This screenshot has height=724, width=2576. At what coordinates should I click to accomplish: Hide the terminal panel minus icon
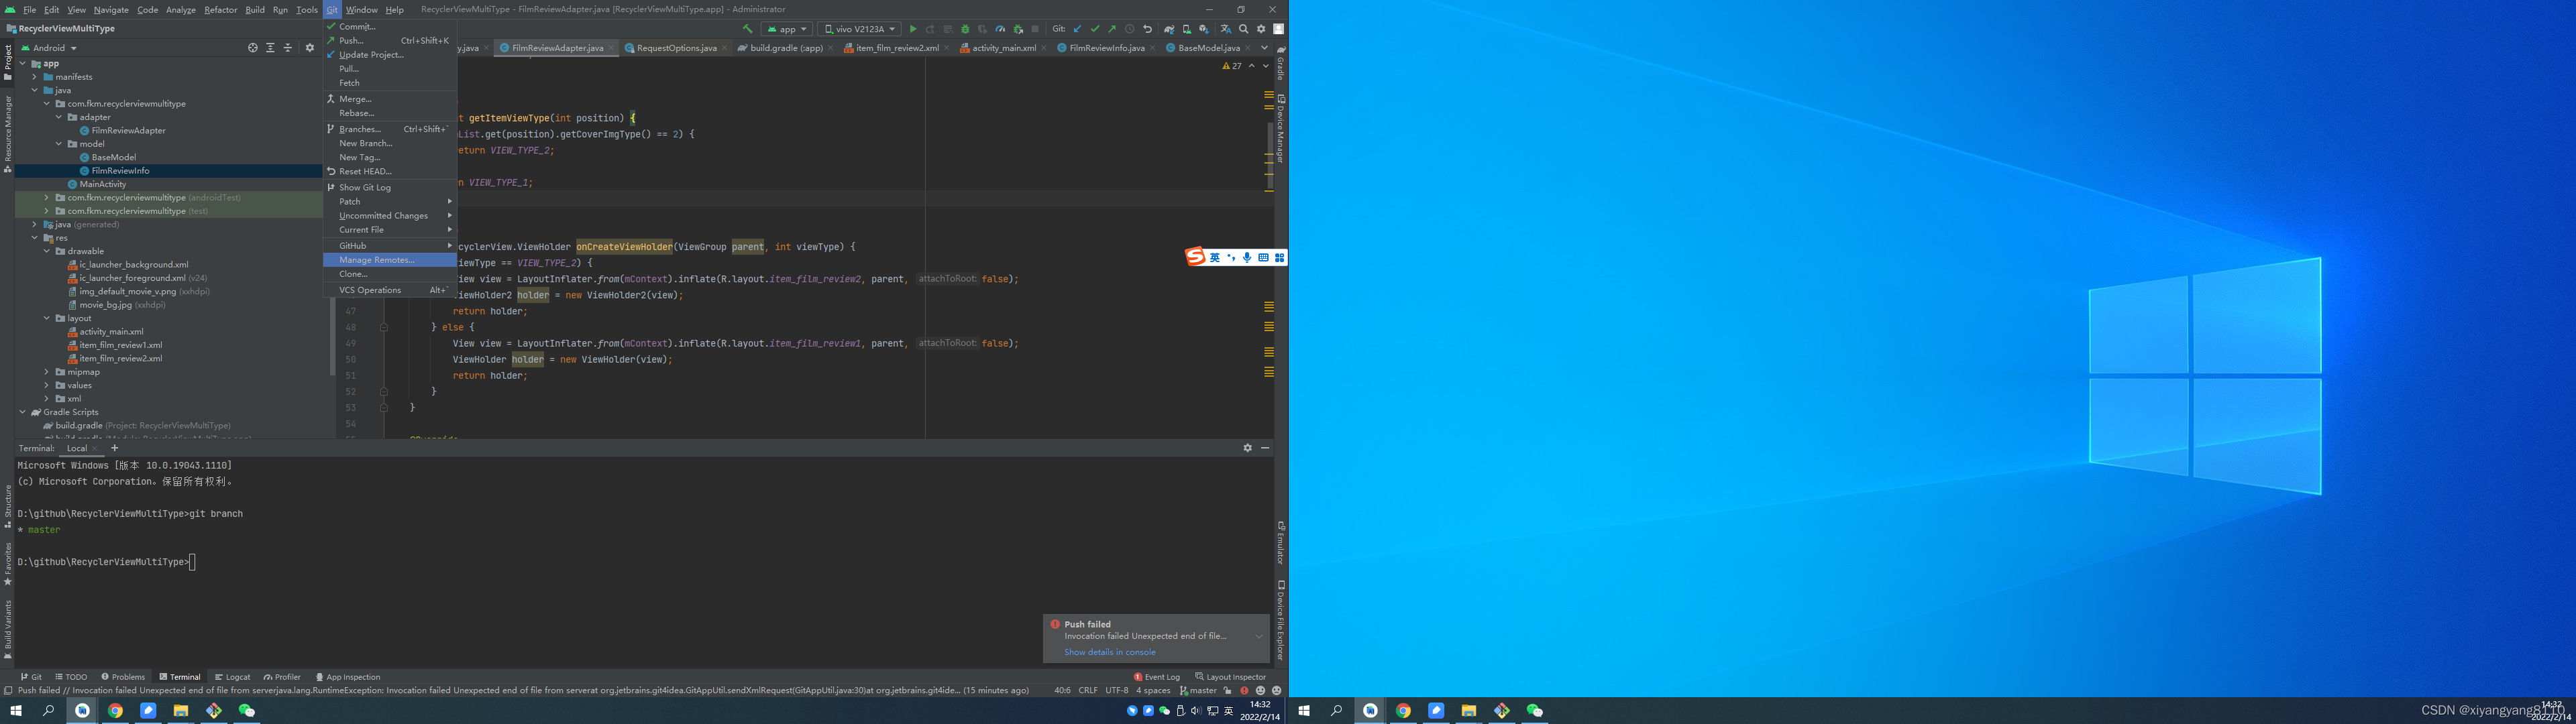pos(1265,448)
